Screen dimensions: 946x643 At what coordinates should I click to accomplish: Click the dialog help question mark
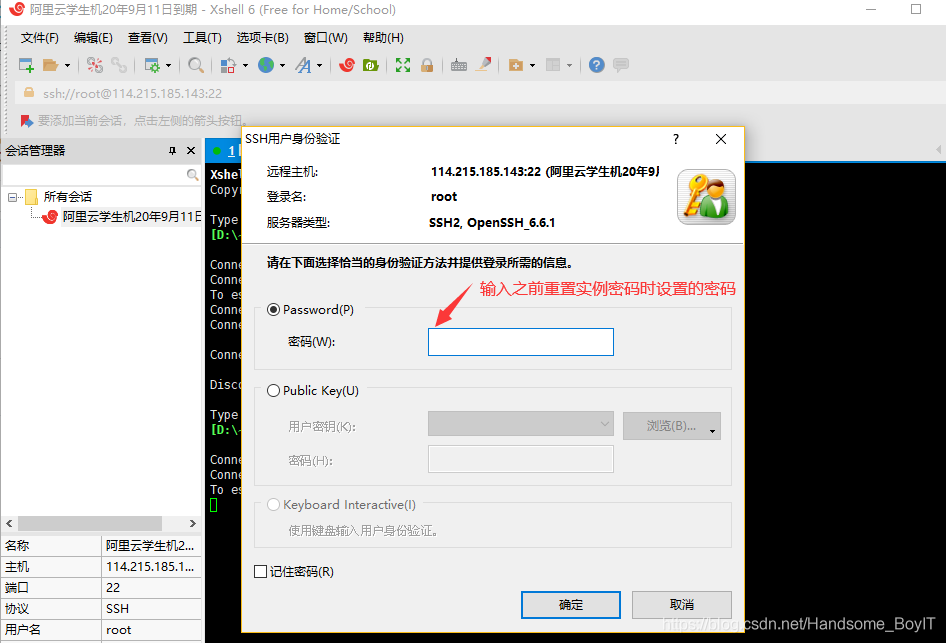tap(676, 139)
